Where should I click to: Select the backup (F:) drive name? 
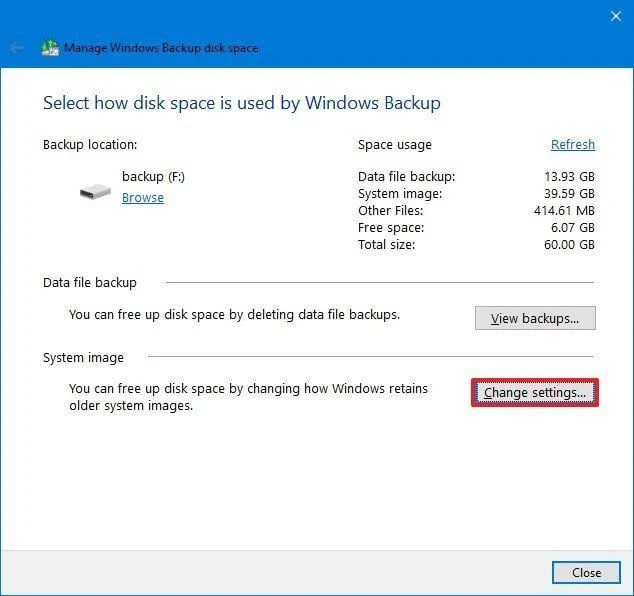(x=153, y=177)
